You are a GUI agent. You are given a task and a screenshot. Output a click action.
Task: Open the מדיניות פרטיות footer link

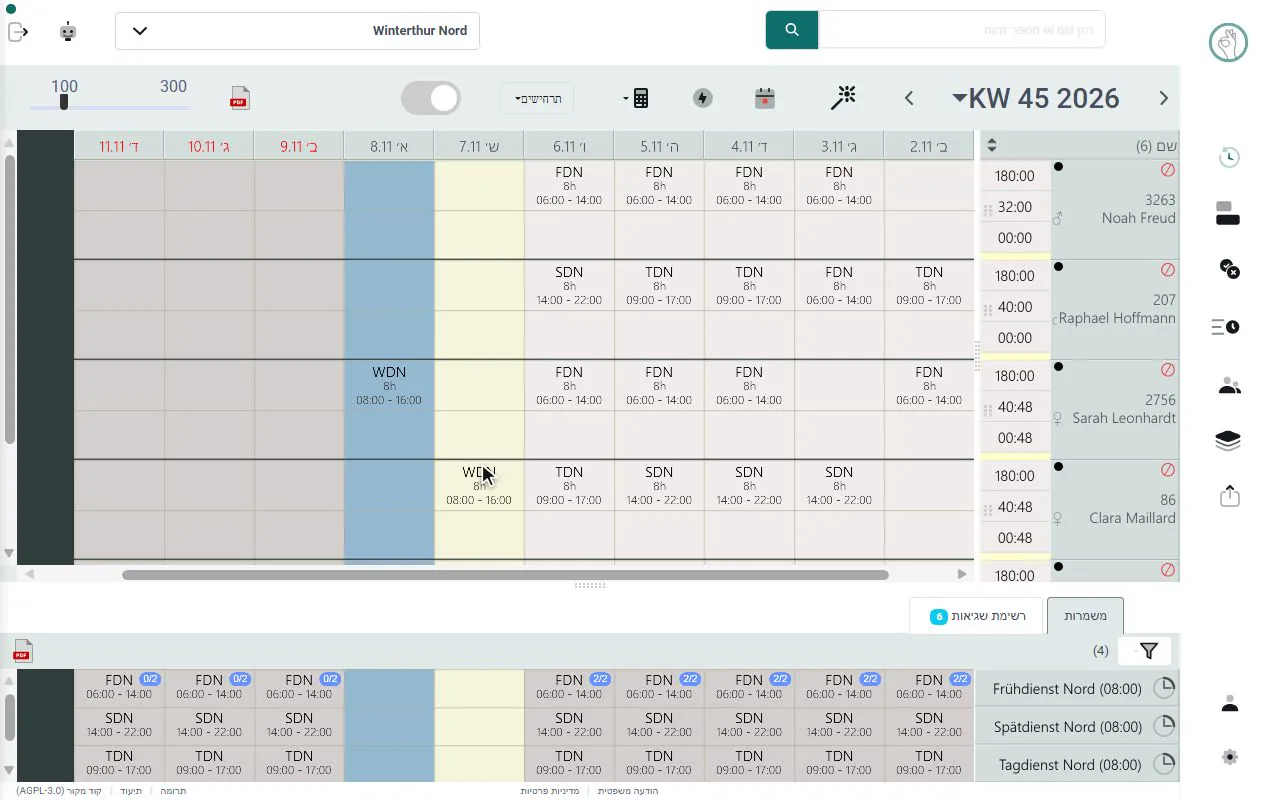tap(551, 791)
